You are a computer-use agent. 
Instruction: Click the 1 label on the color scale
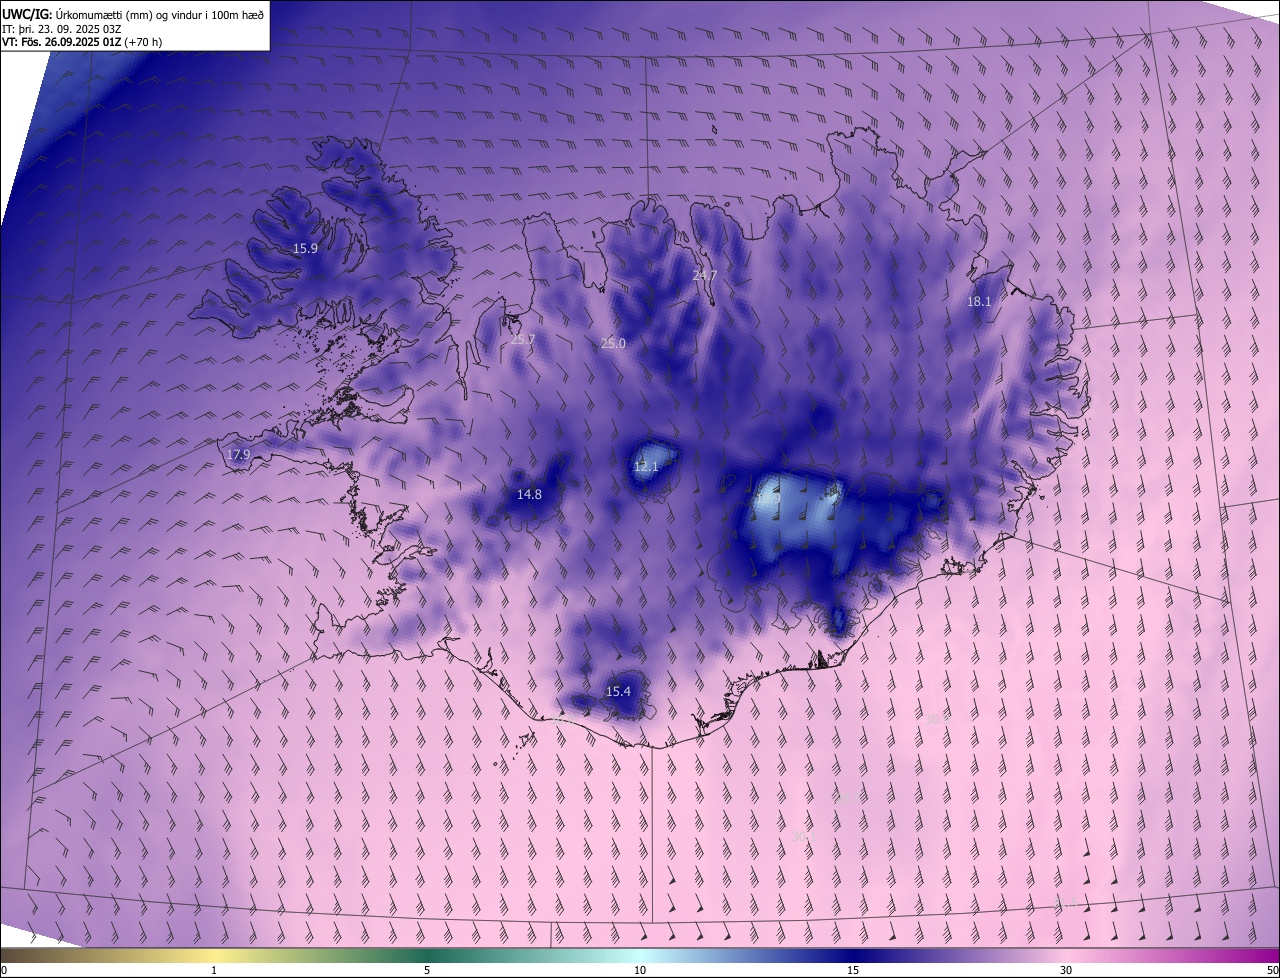[214, 970]
